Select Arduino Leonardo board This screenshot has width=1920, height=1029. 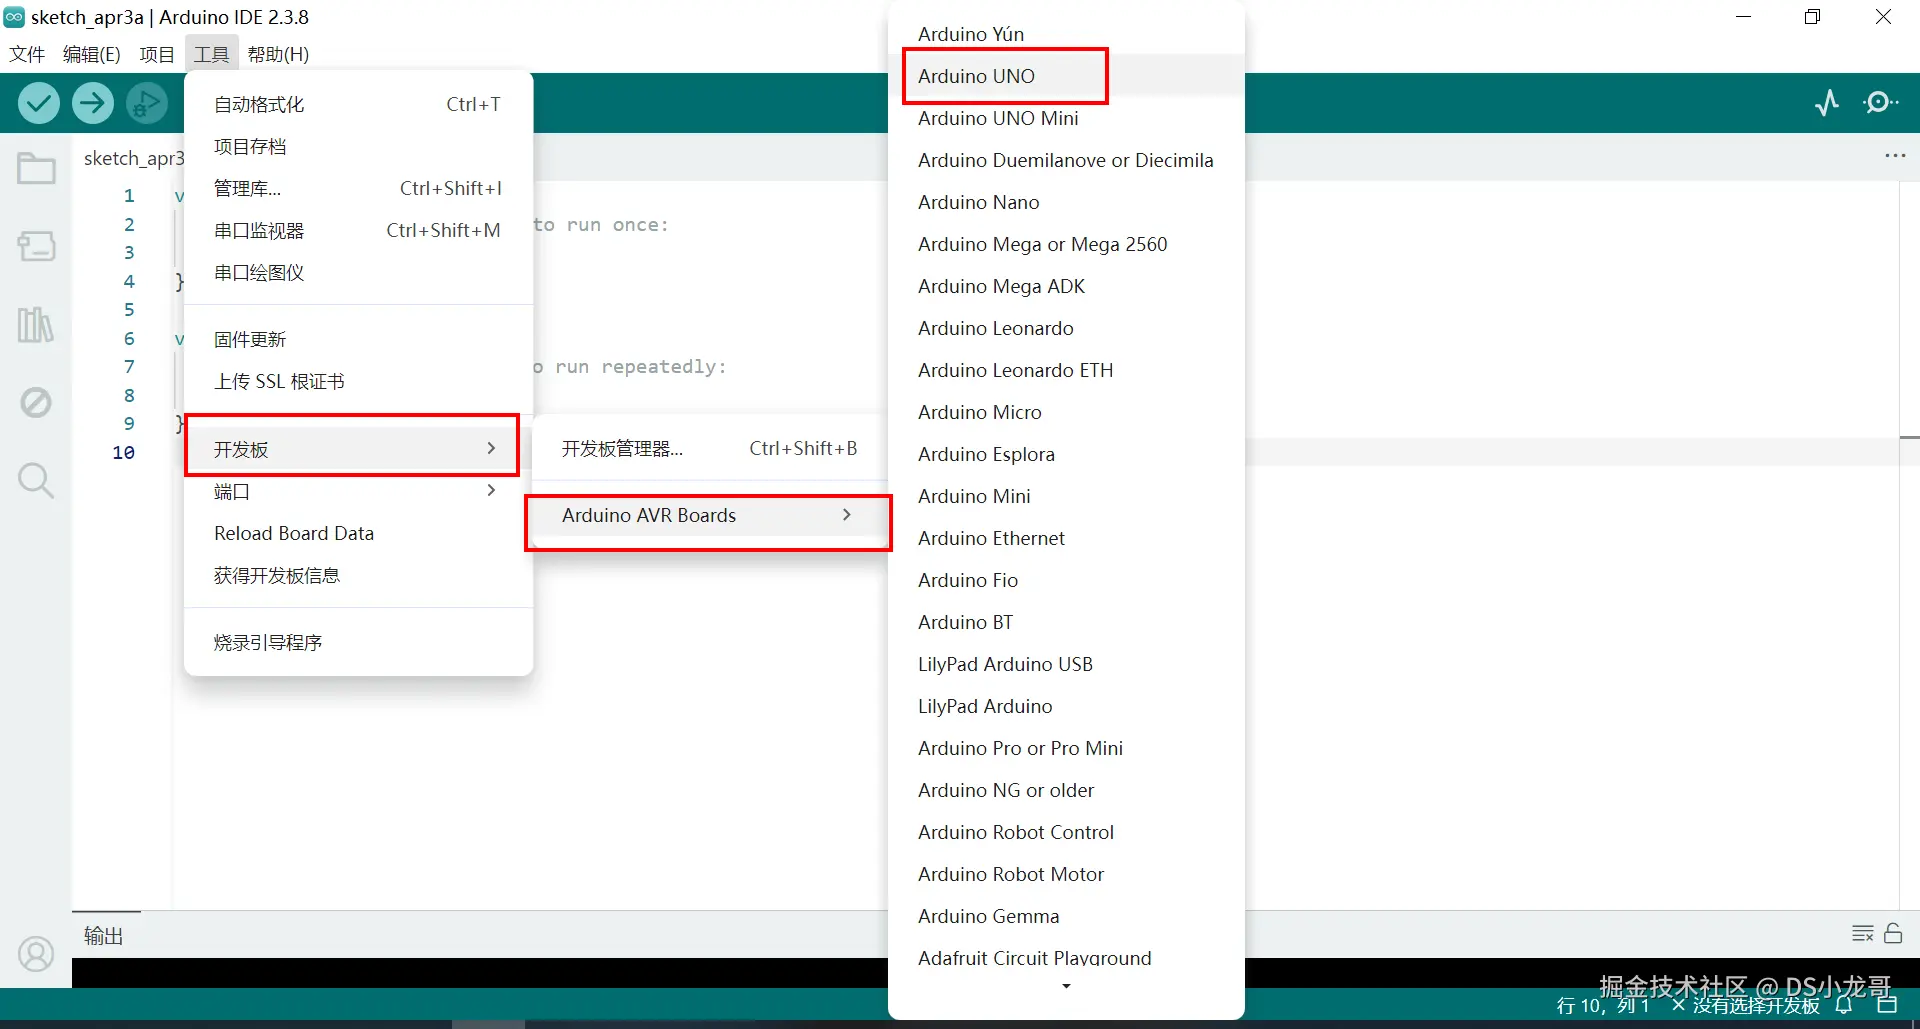[1066, 328]
